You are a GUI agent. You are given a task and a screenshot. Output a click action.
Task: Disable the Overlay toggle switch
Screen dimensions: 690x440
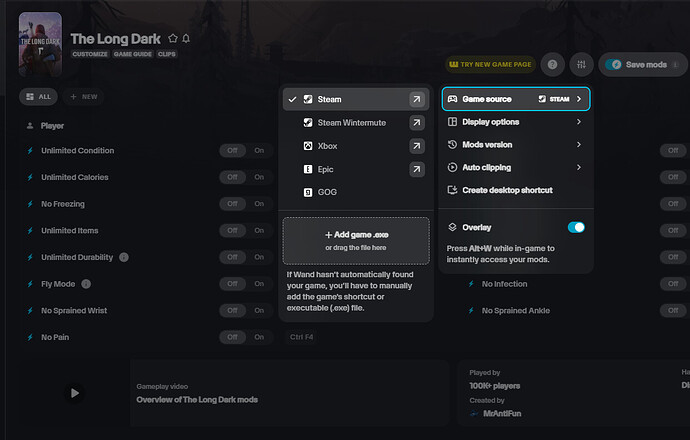tap(576, 227)
